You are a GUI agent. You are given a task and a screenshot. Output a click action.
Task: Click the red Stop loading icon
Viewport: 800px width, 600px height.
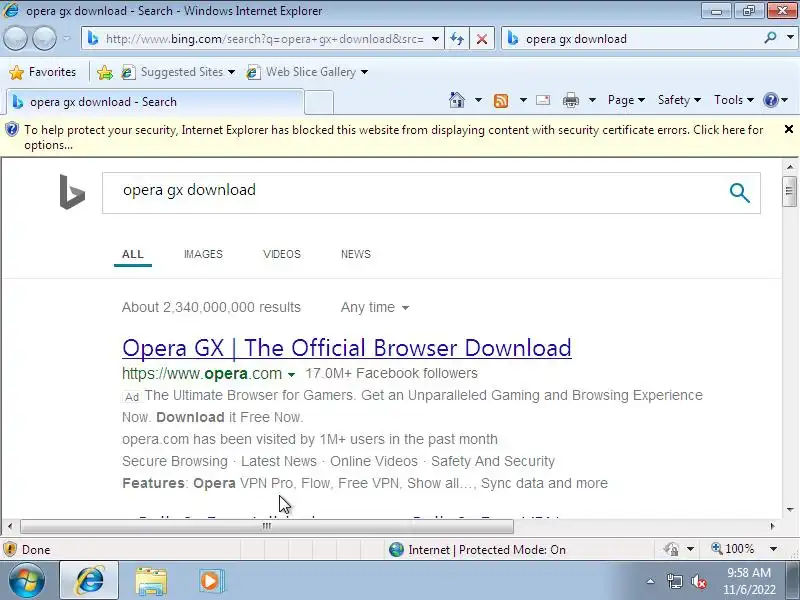(481, 39)
